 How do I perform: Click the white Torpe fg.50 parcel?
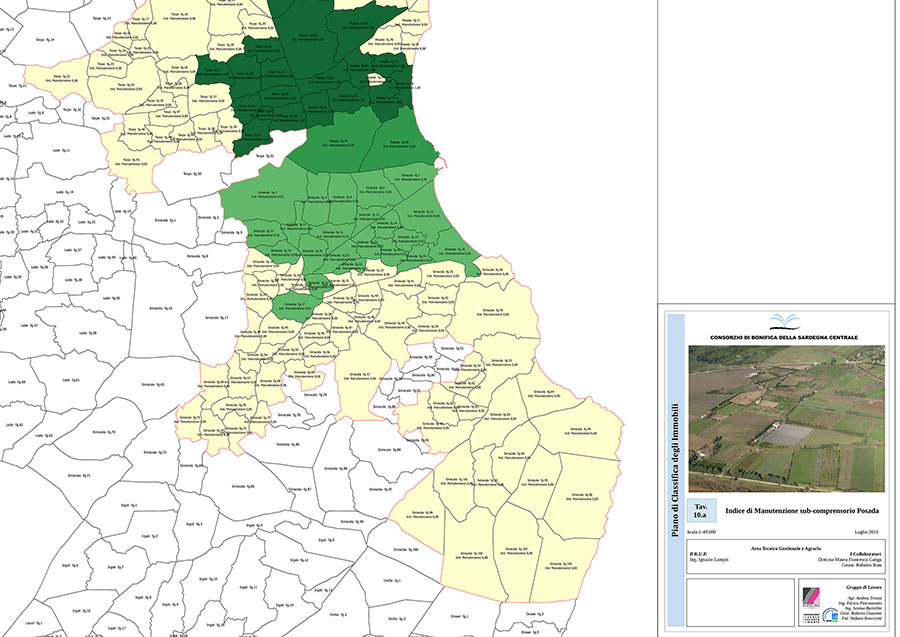tap(192, 174)
